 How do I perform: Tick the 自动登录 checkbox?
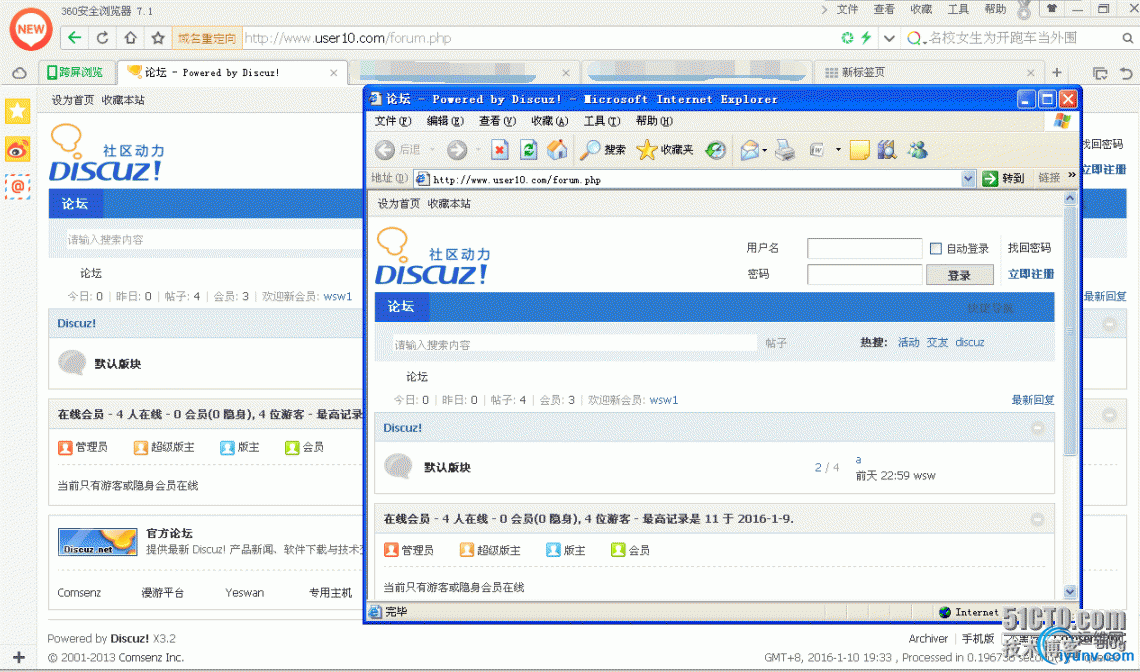(x=936, y=249)
